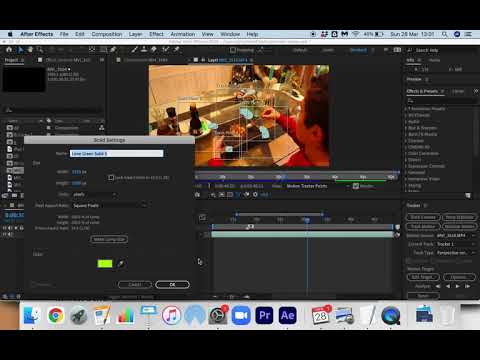Click the Options button in Tracker
480x360 pixels.
[459, 277]
